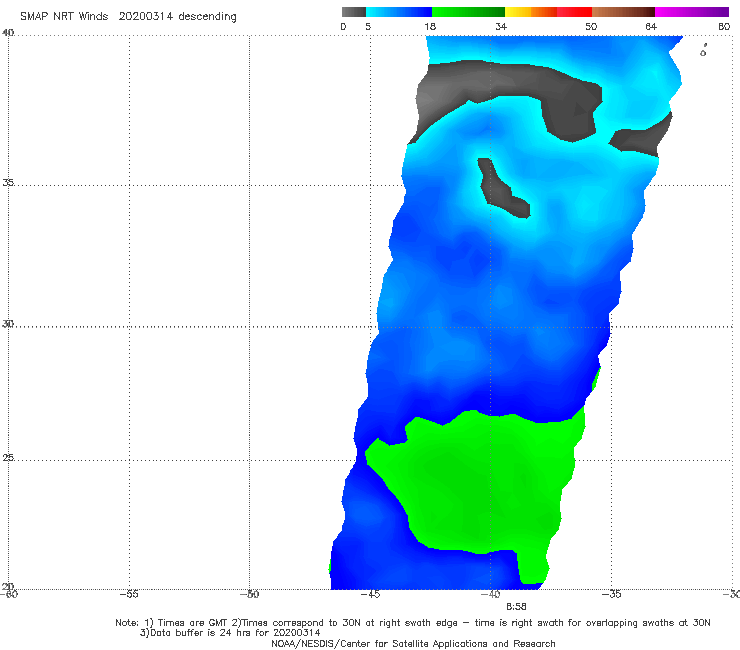740x650 pixels.
Task: Click the NOAA/NESDIS credit line
Action: pyautogui.click(x=413, y=644)
